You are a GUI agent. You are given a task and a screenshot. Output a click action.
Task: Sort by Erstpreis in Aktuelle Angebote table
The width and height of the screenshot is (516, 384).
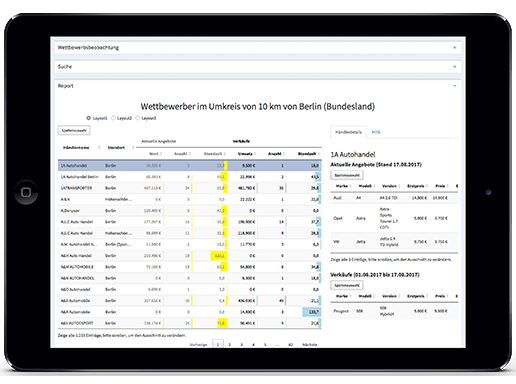coord(427,186)
